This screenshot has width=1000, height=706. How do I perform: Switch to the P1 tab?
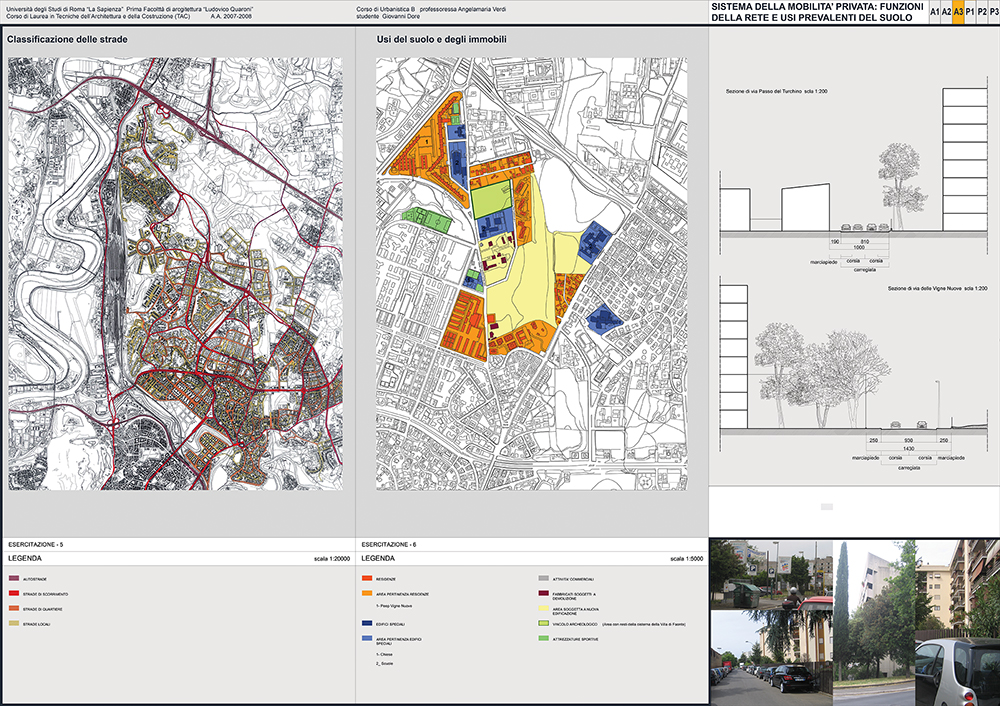(970, 12)
